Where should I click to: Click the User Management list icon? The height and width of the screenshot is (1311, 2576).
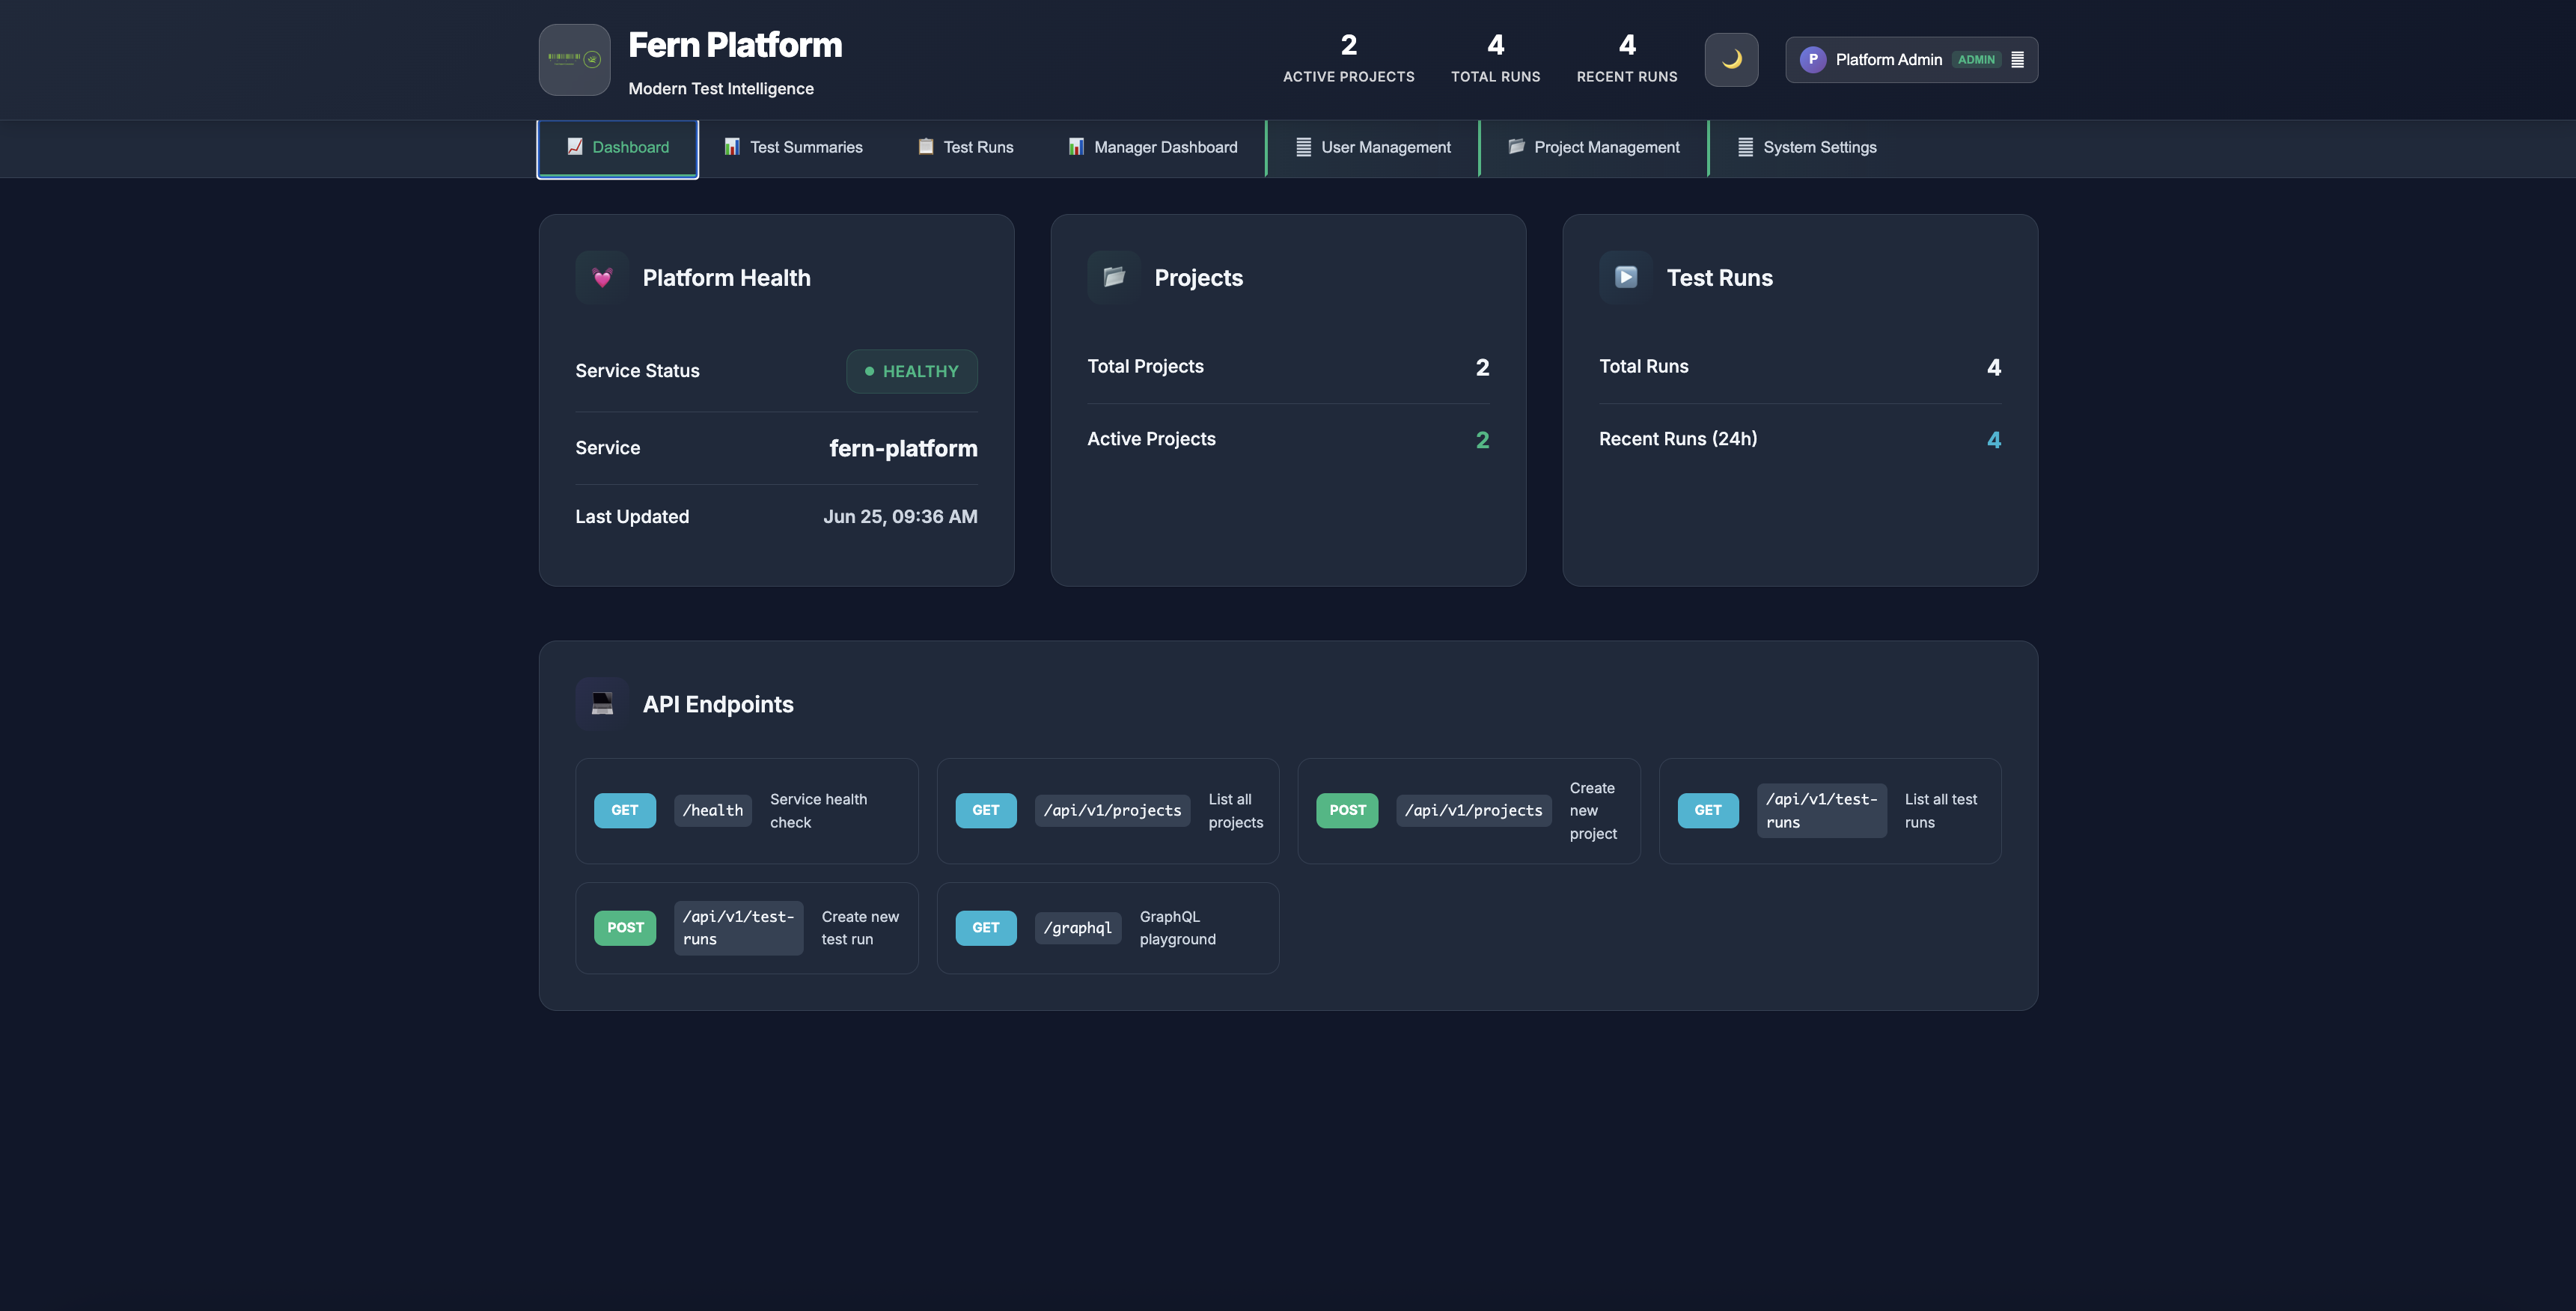1303,147
